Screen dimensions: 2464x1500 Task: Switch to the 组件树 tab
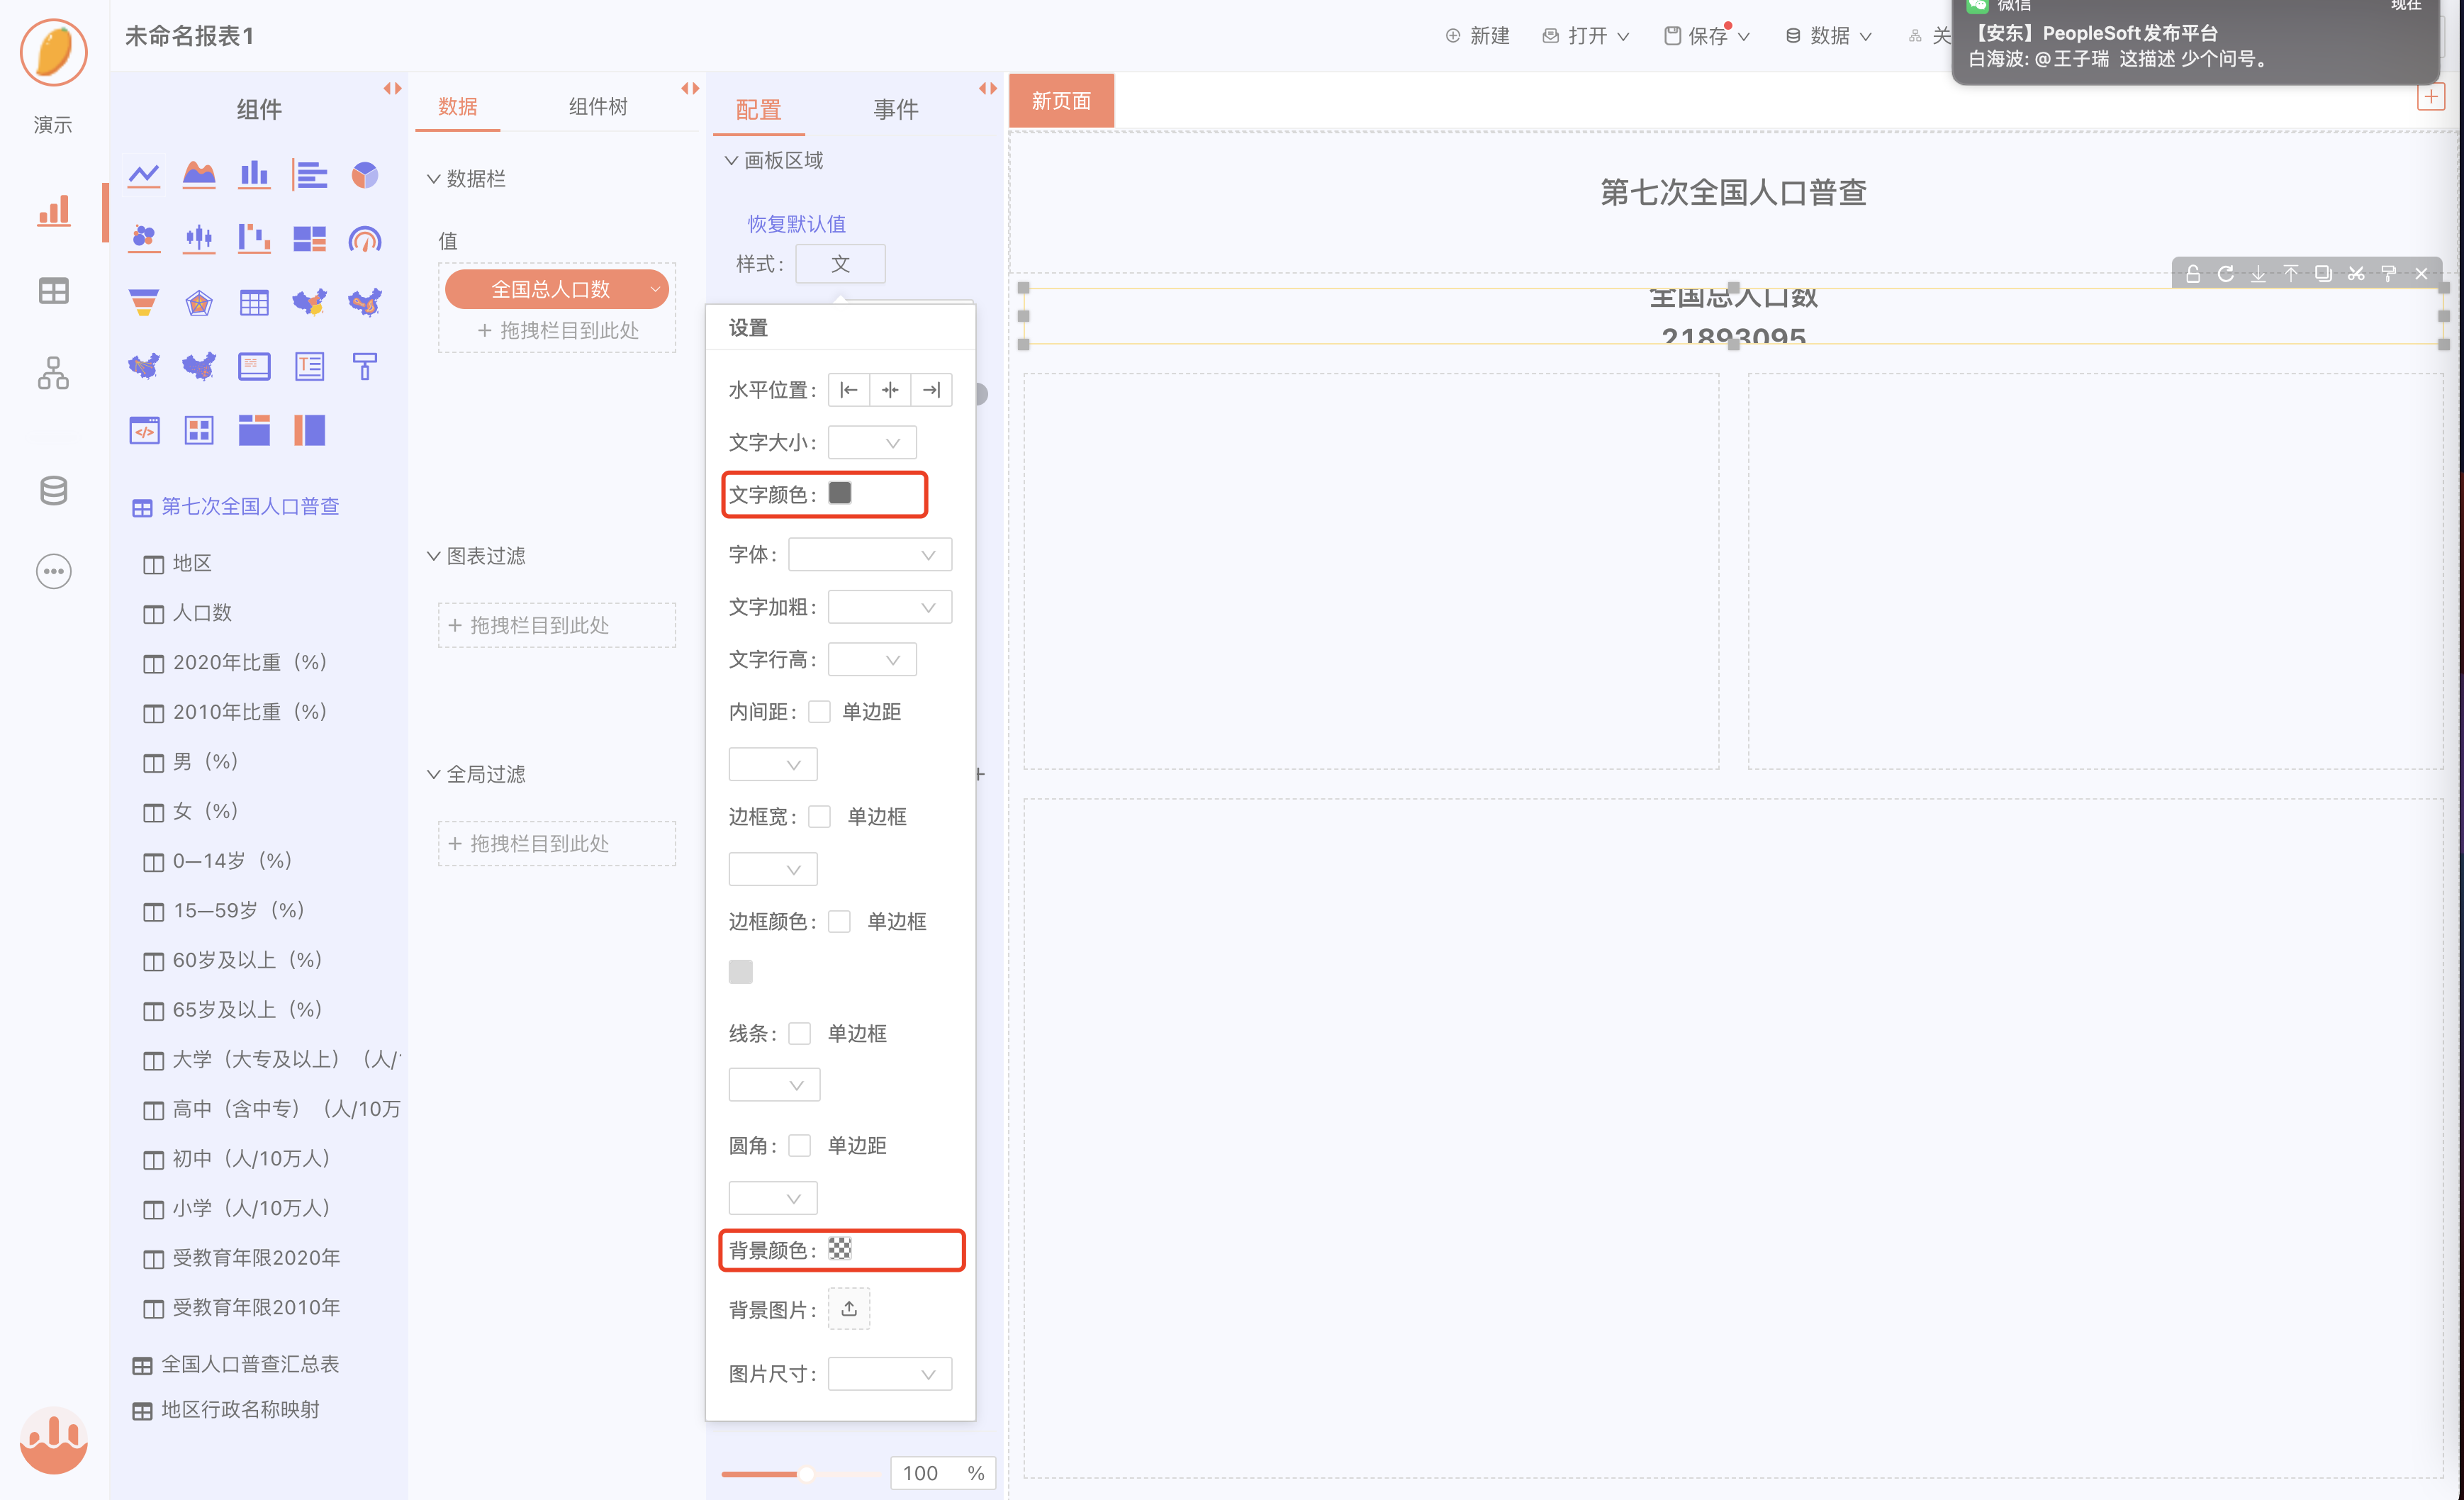tap(598, 106)
